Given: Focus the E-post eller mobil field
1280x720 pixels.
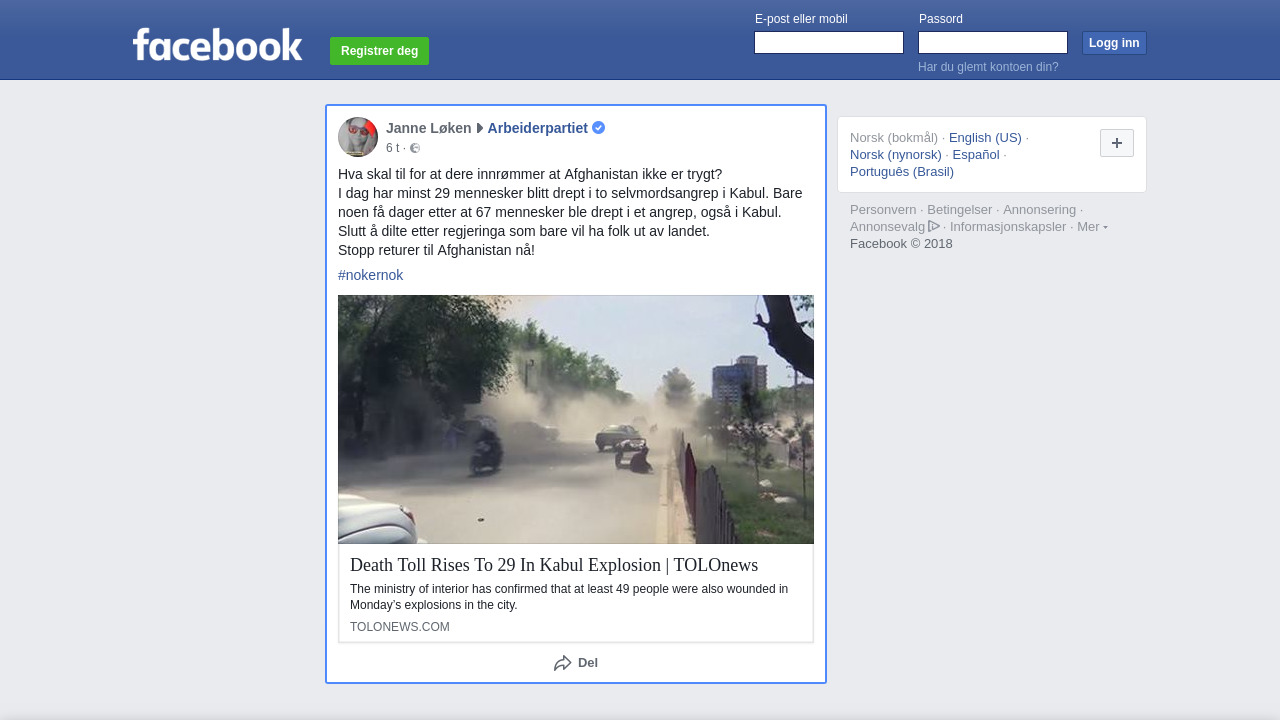Looking at the screenshot, I should click(828, 42).
